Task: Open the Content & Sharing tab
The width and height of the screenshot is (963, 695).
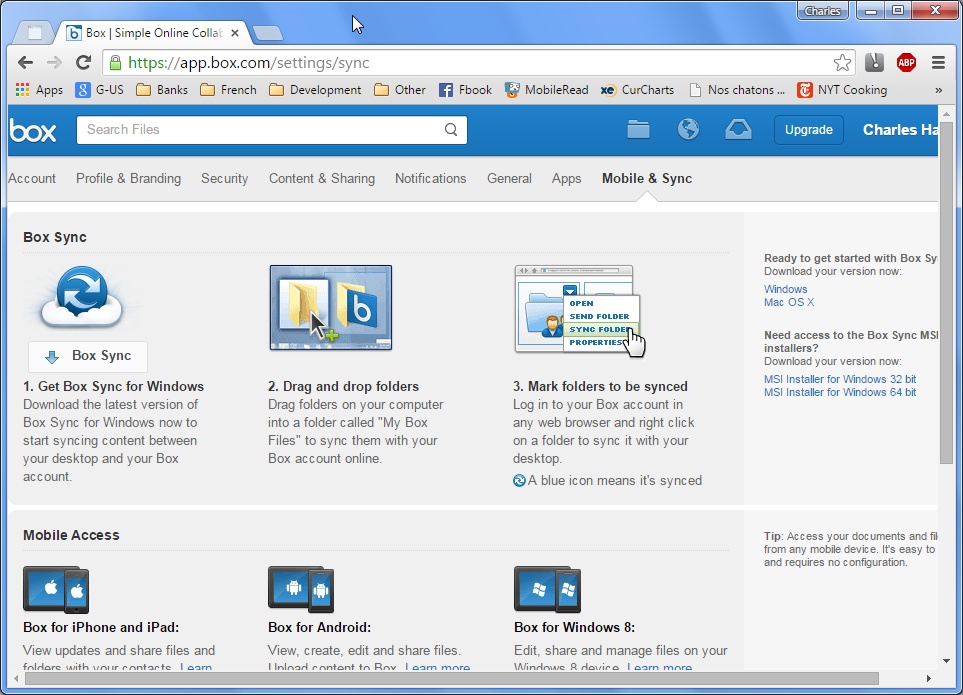Action: [322, 179]
